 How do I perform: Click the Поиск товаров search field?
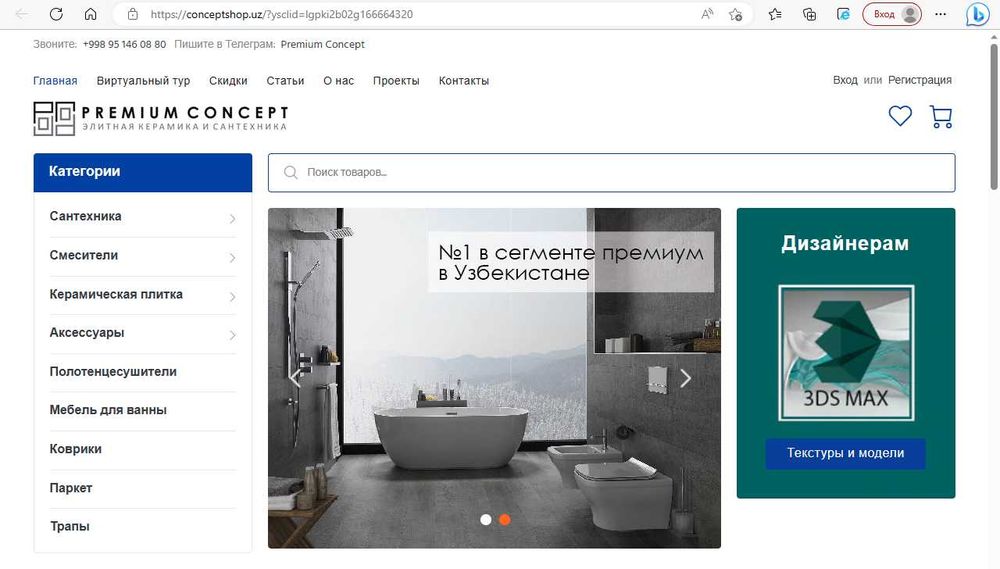(x=612, y=172)
